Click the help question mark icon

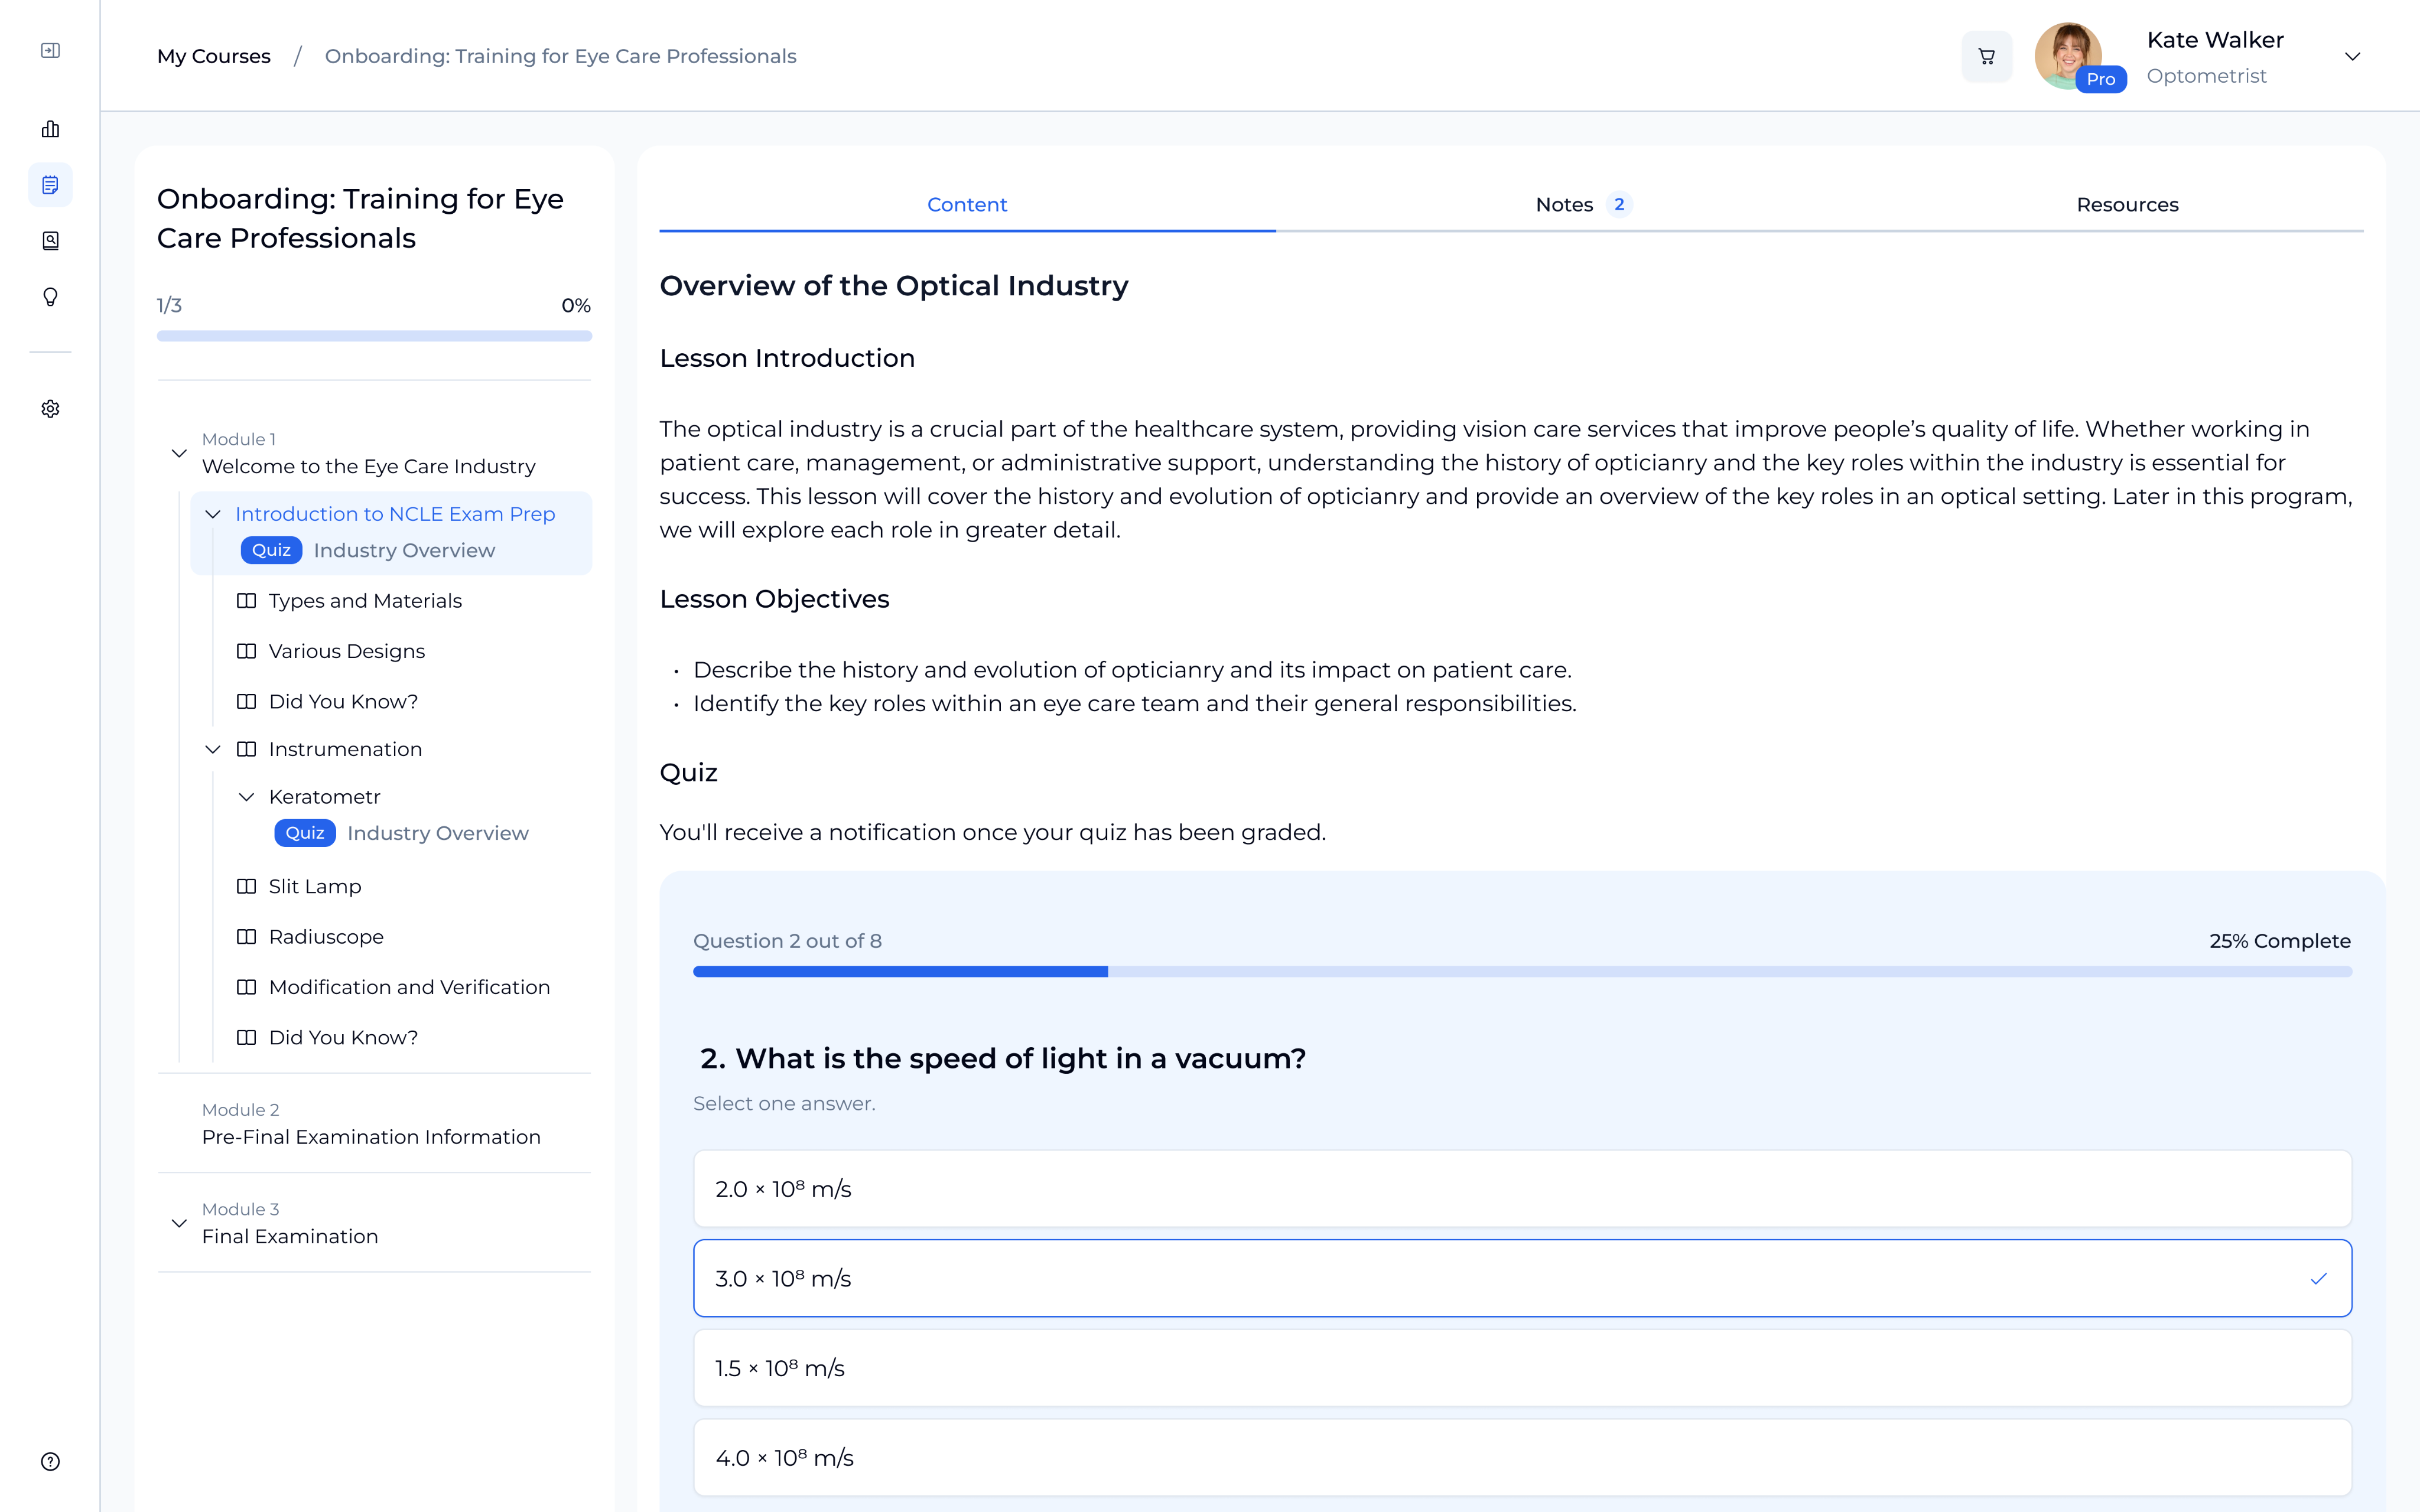[x=50, y=1461]
